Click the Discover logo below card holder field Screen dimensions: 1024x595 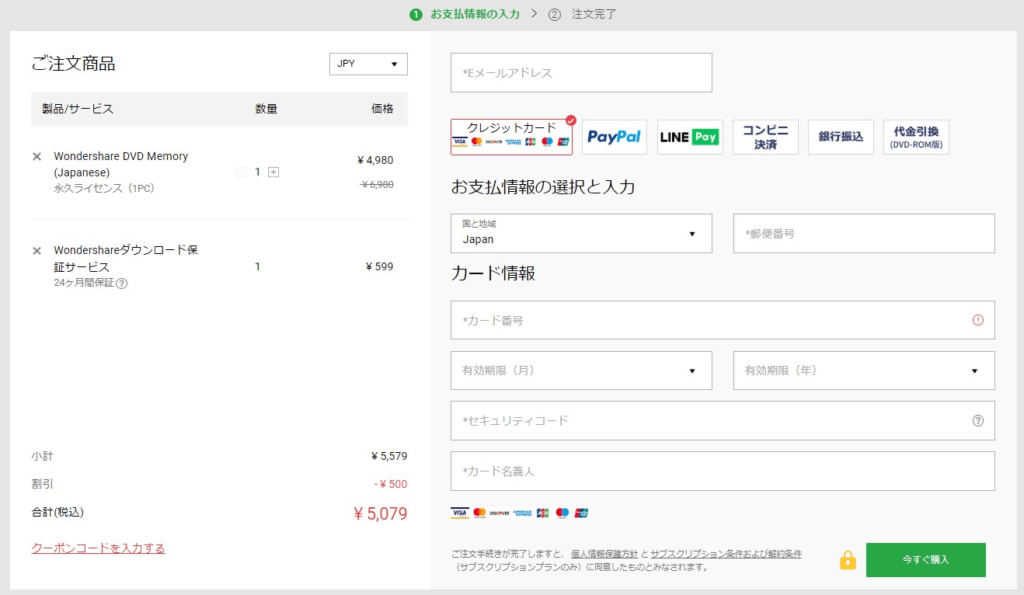(x=500, y=513)
